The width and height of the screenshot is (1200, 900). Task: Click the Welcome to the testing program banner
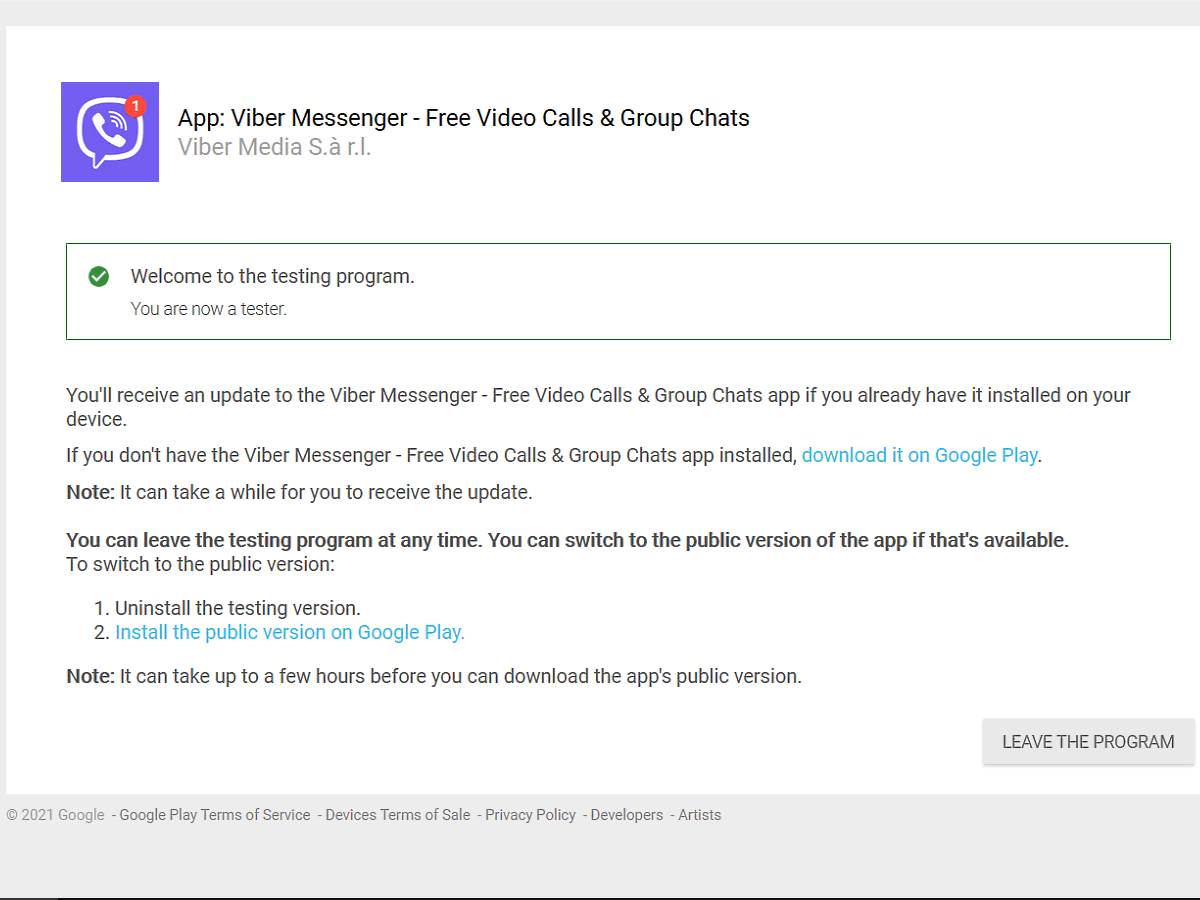click(x=271, y=276)
